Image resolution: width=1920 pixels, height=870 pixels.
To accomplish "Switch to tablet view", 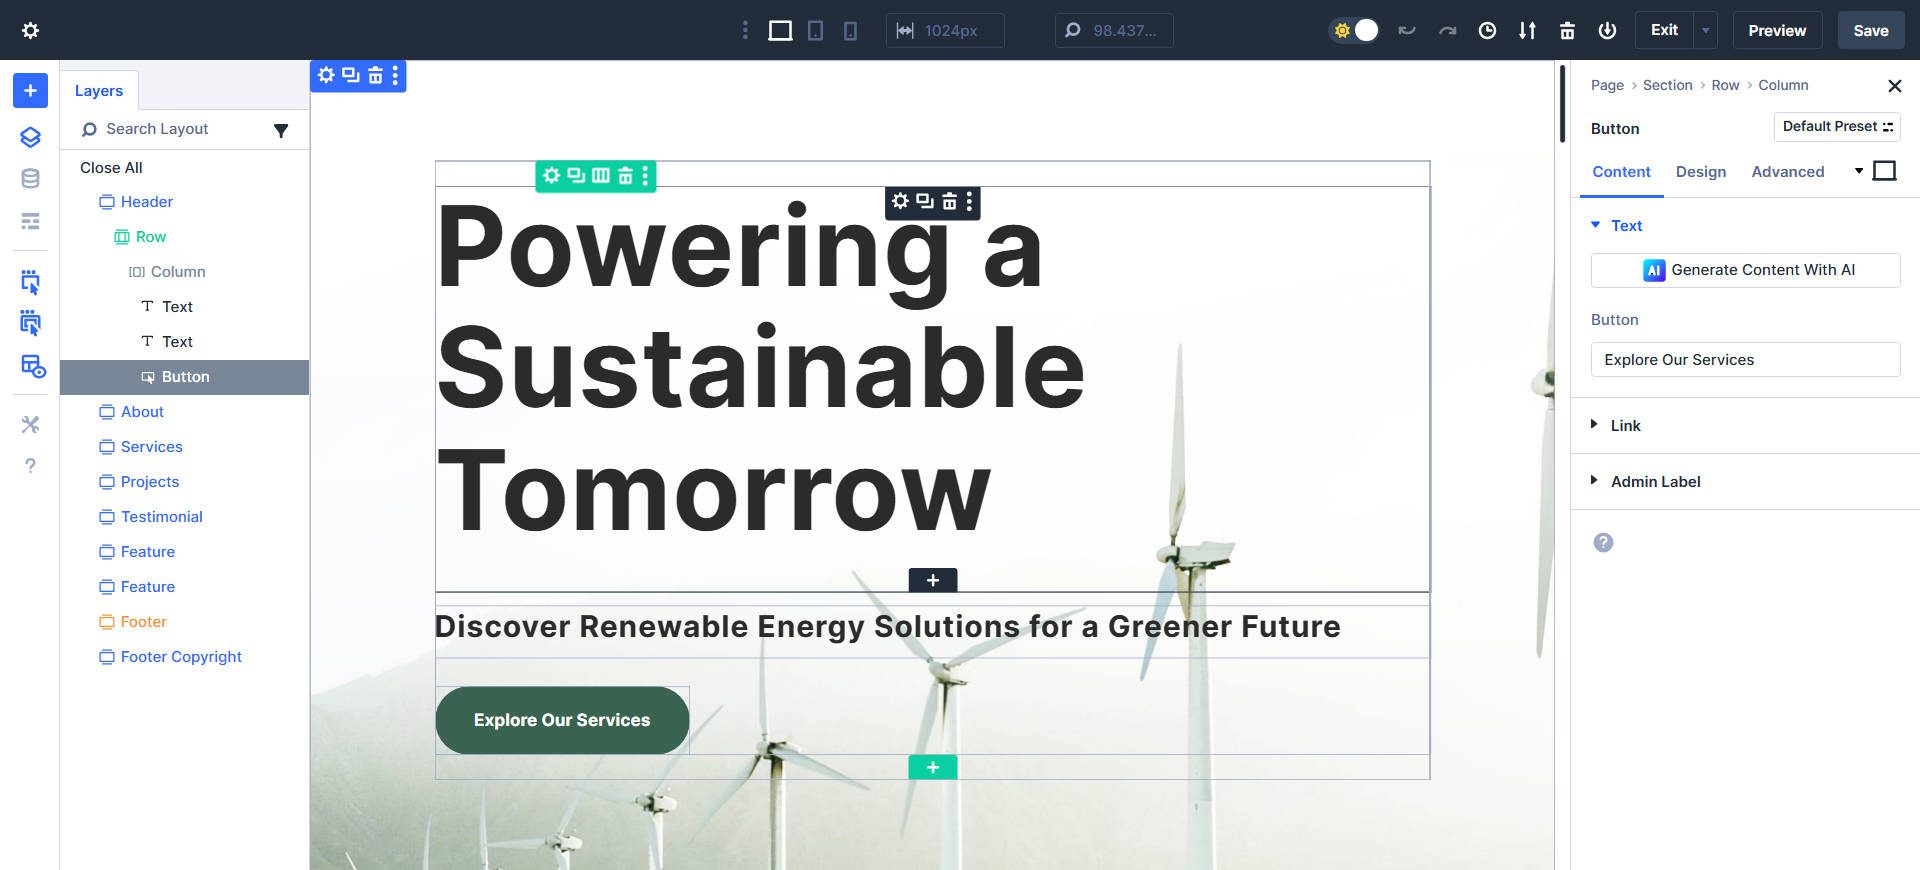I will pyautogui.click(x=816, y=30).
